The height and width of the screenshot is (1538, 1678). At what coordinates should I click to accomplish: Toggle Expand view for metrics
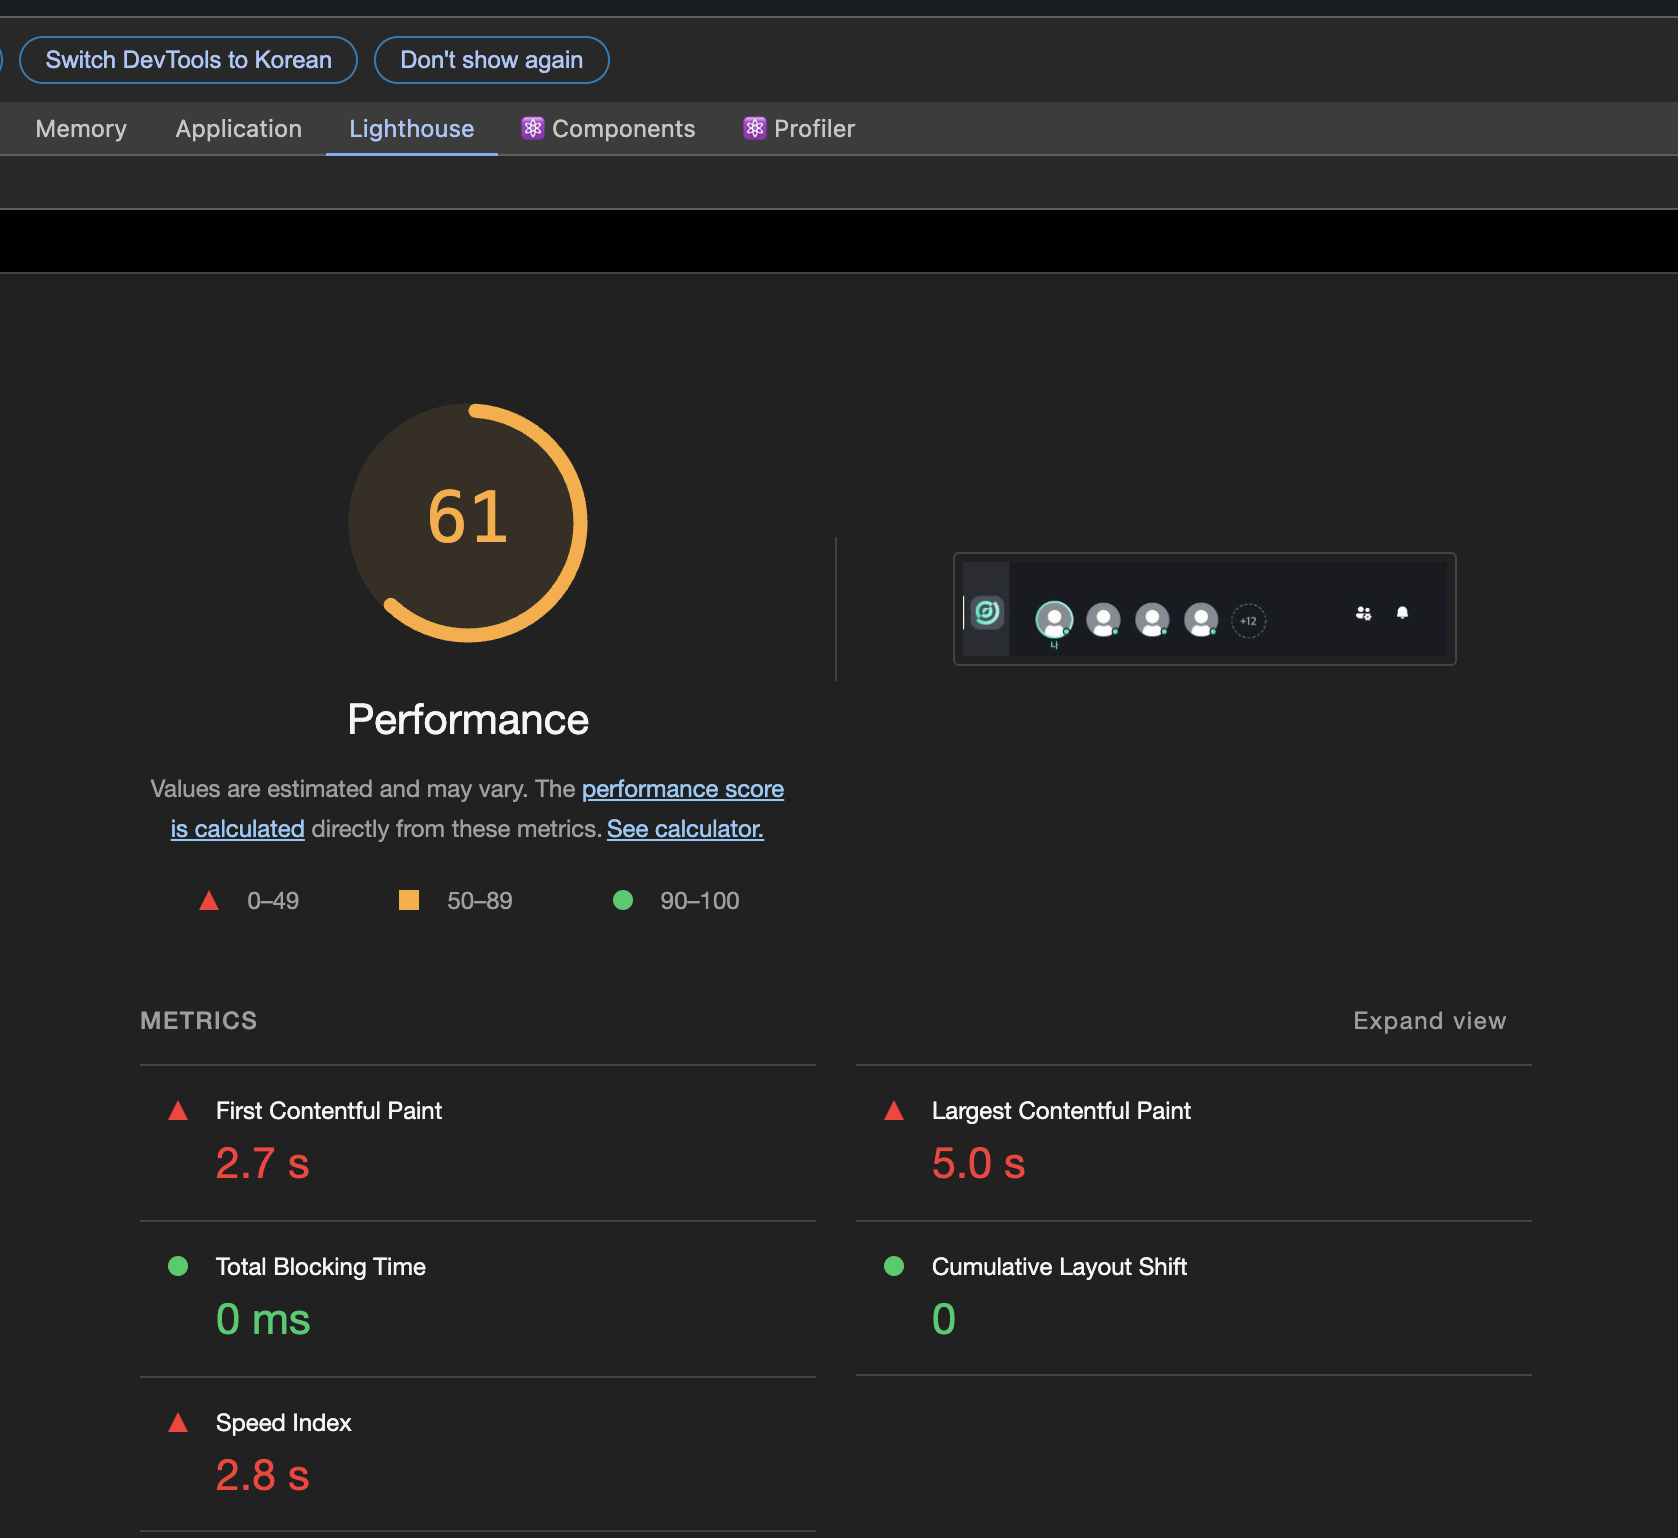tap(1429, 1020)
